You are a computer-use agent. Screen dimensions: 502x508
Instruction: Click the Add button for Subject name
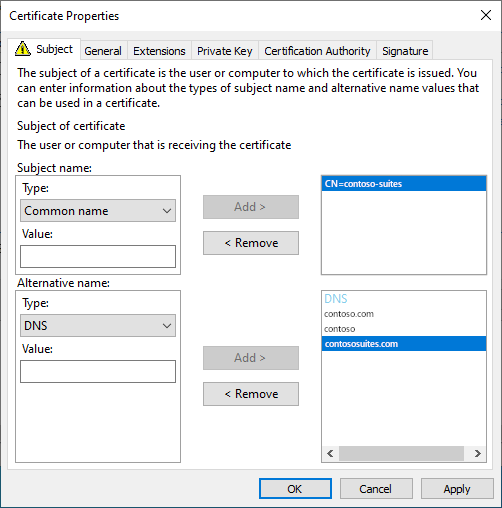click(251, 207)
